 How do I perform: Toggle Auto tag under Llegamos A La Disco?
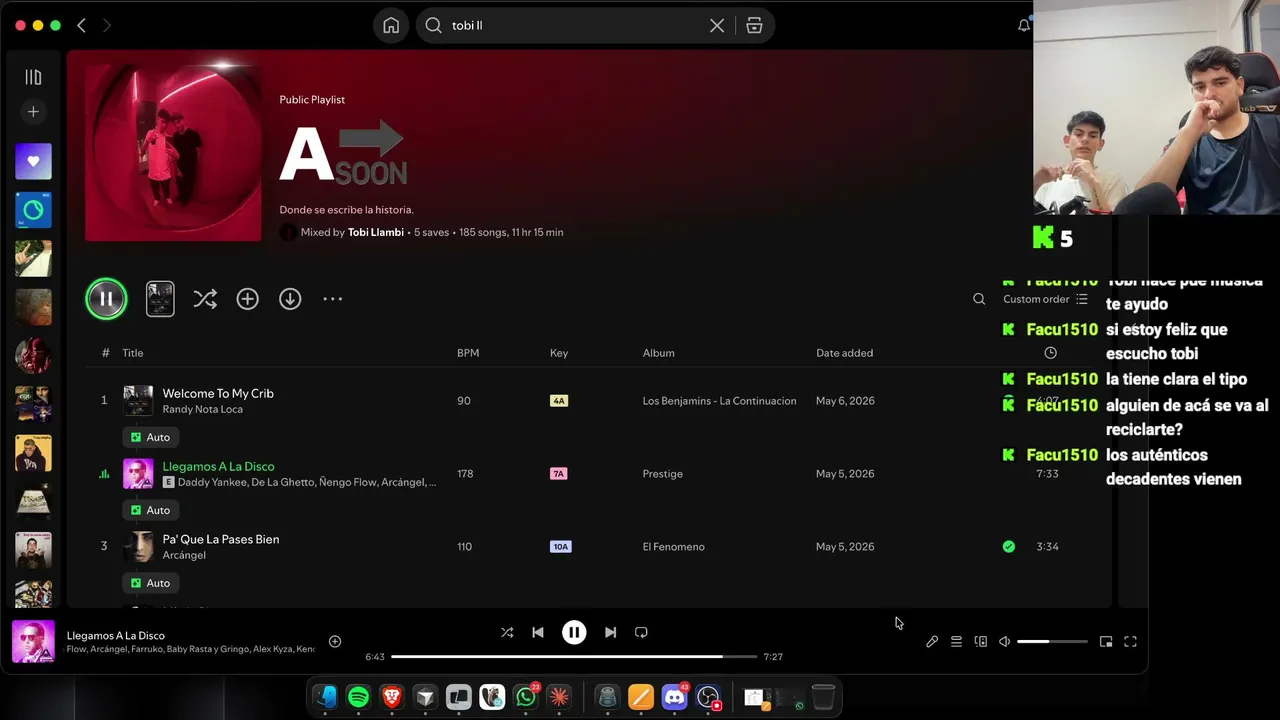pos(150,510)
